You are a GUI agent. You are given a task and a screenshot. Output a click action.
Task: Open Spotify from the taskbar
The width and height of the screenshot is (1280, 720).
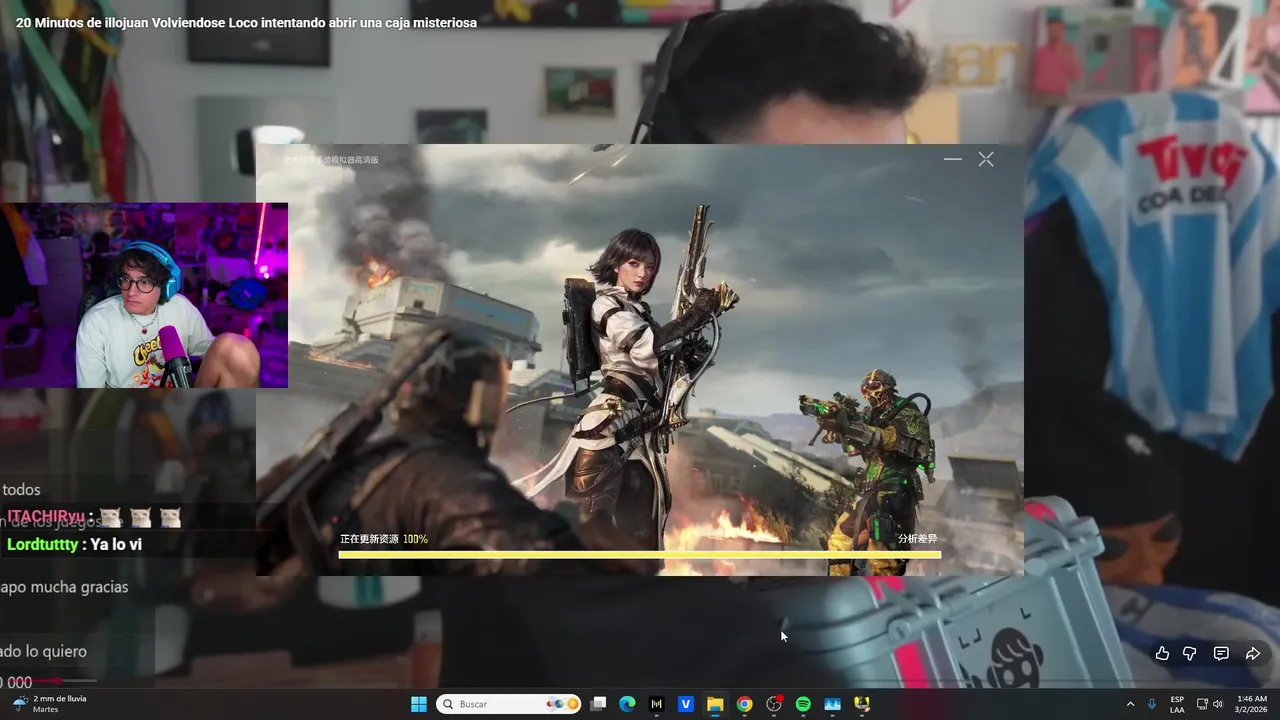click(x=803, y=704)
